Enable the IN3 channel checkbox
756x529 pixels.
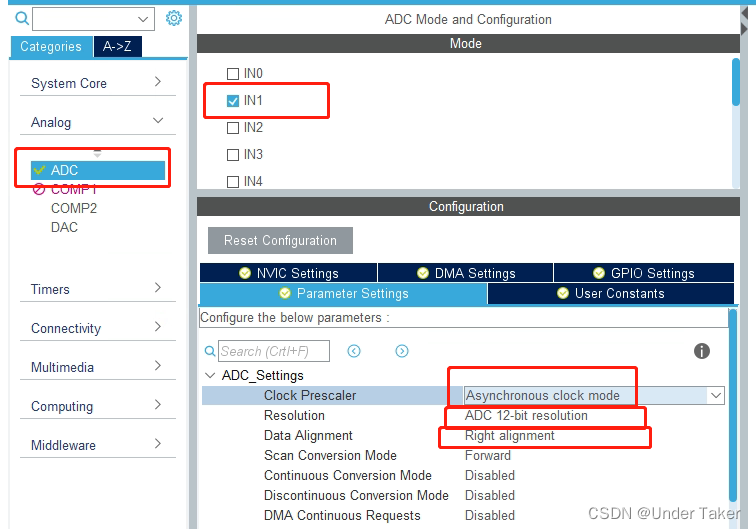(233, 155)
